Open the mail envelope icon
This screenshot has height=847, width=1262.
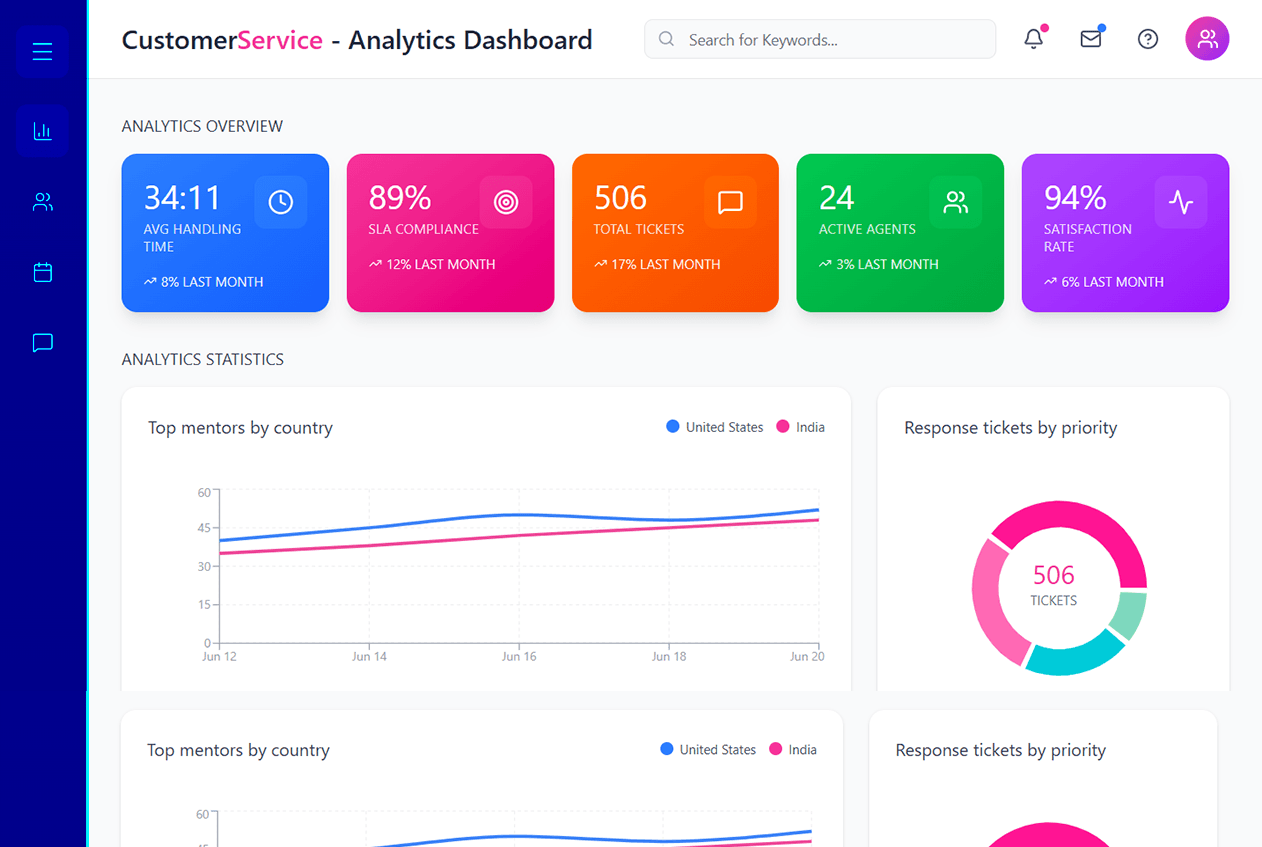1091,39
